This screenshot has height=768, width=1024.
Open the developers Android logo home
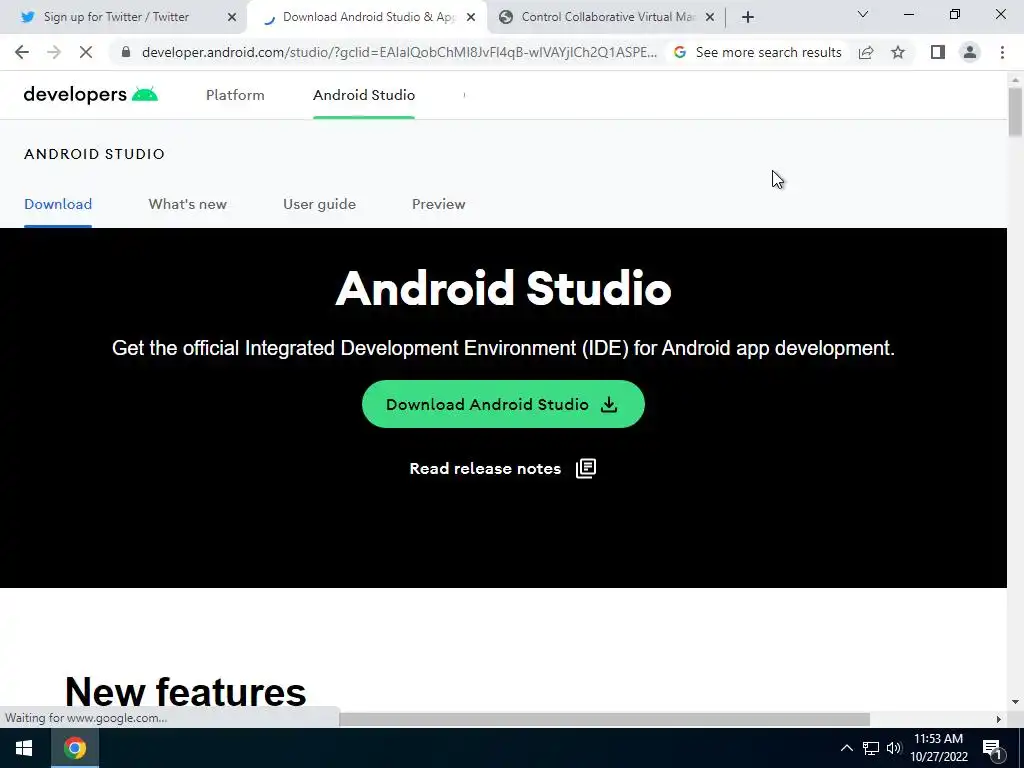(x=91, y=95)
